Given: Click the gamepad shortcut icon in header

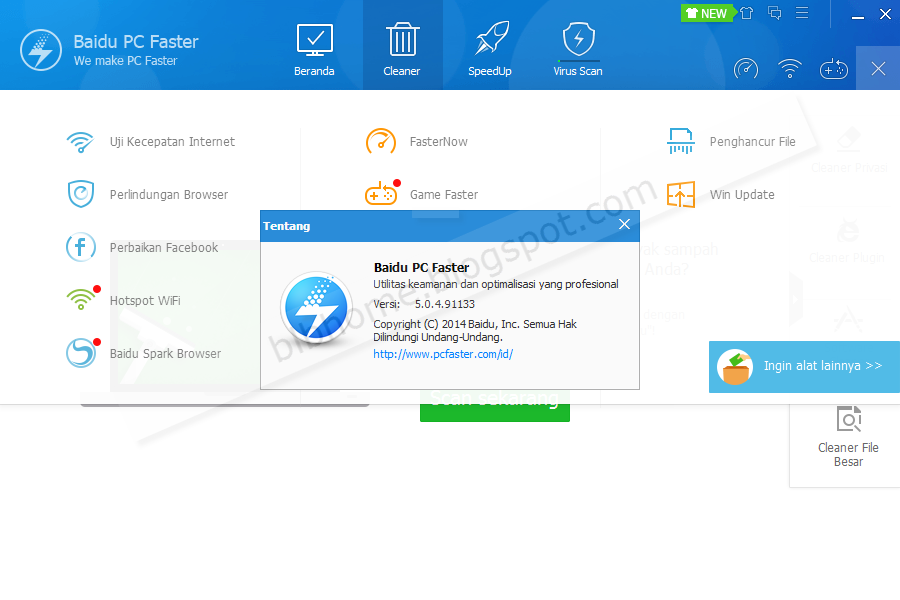Looking at the screenshot, I should tap(833, 69).
